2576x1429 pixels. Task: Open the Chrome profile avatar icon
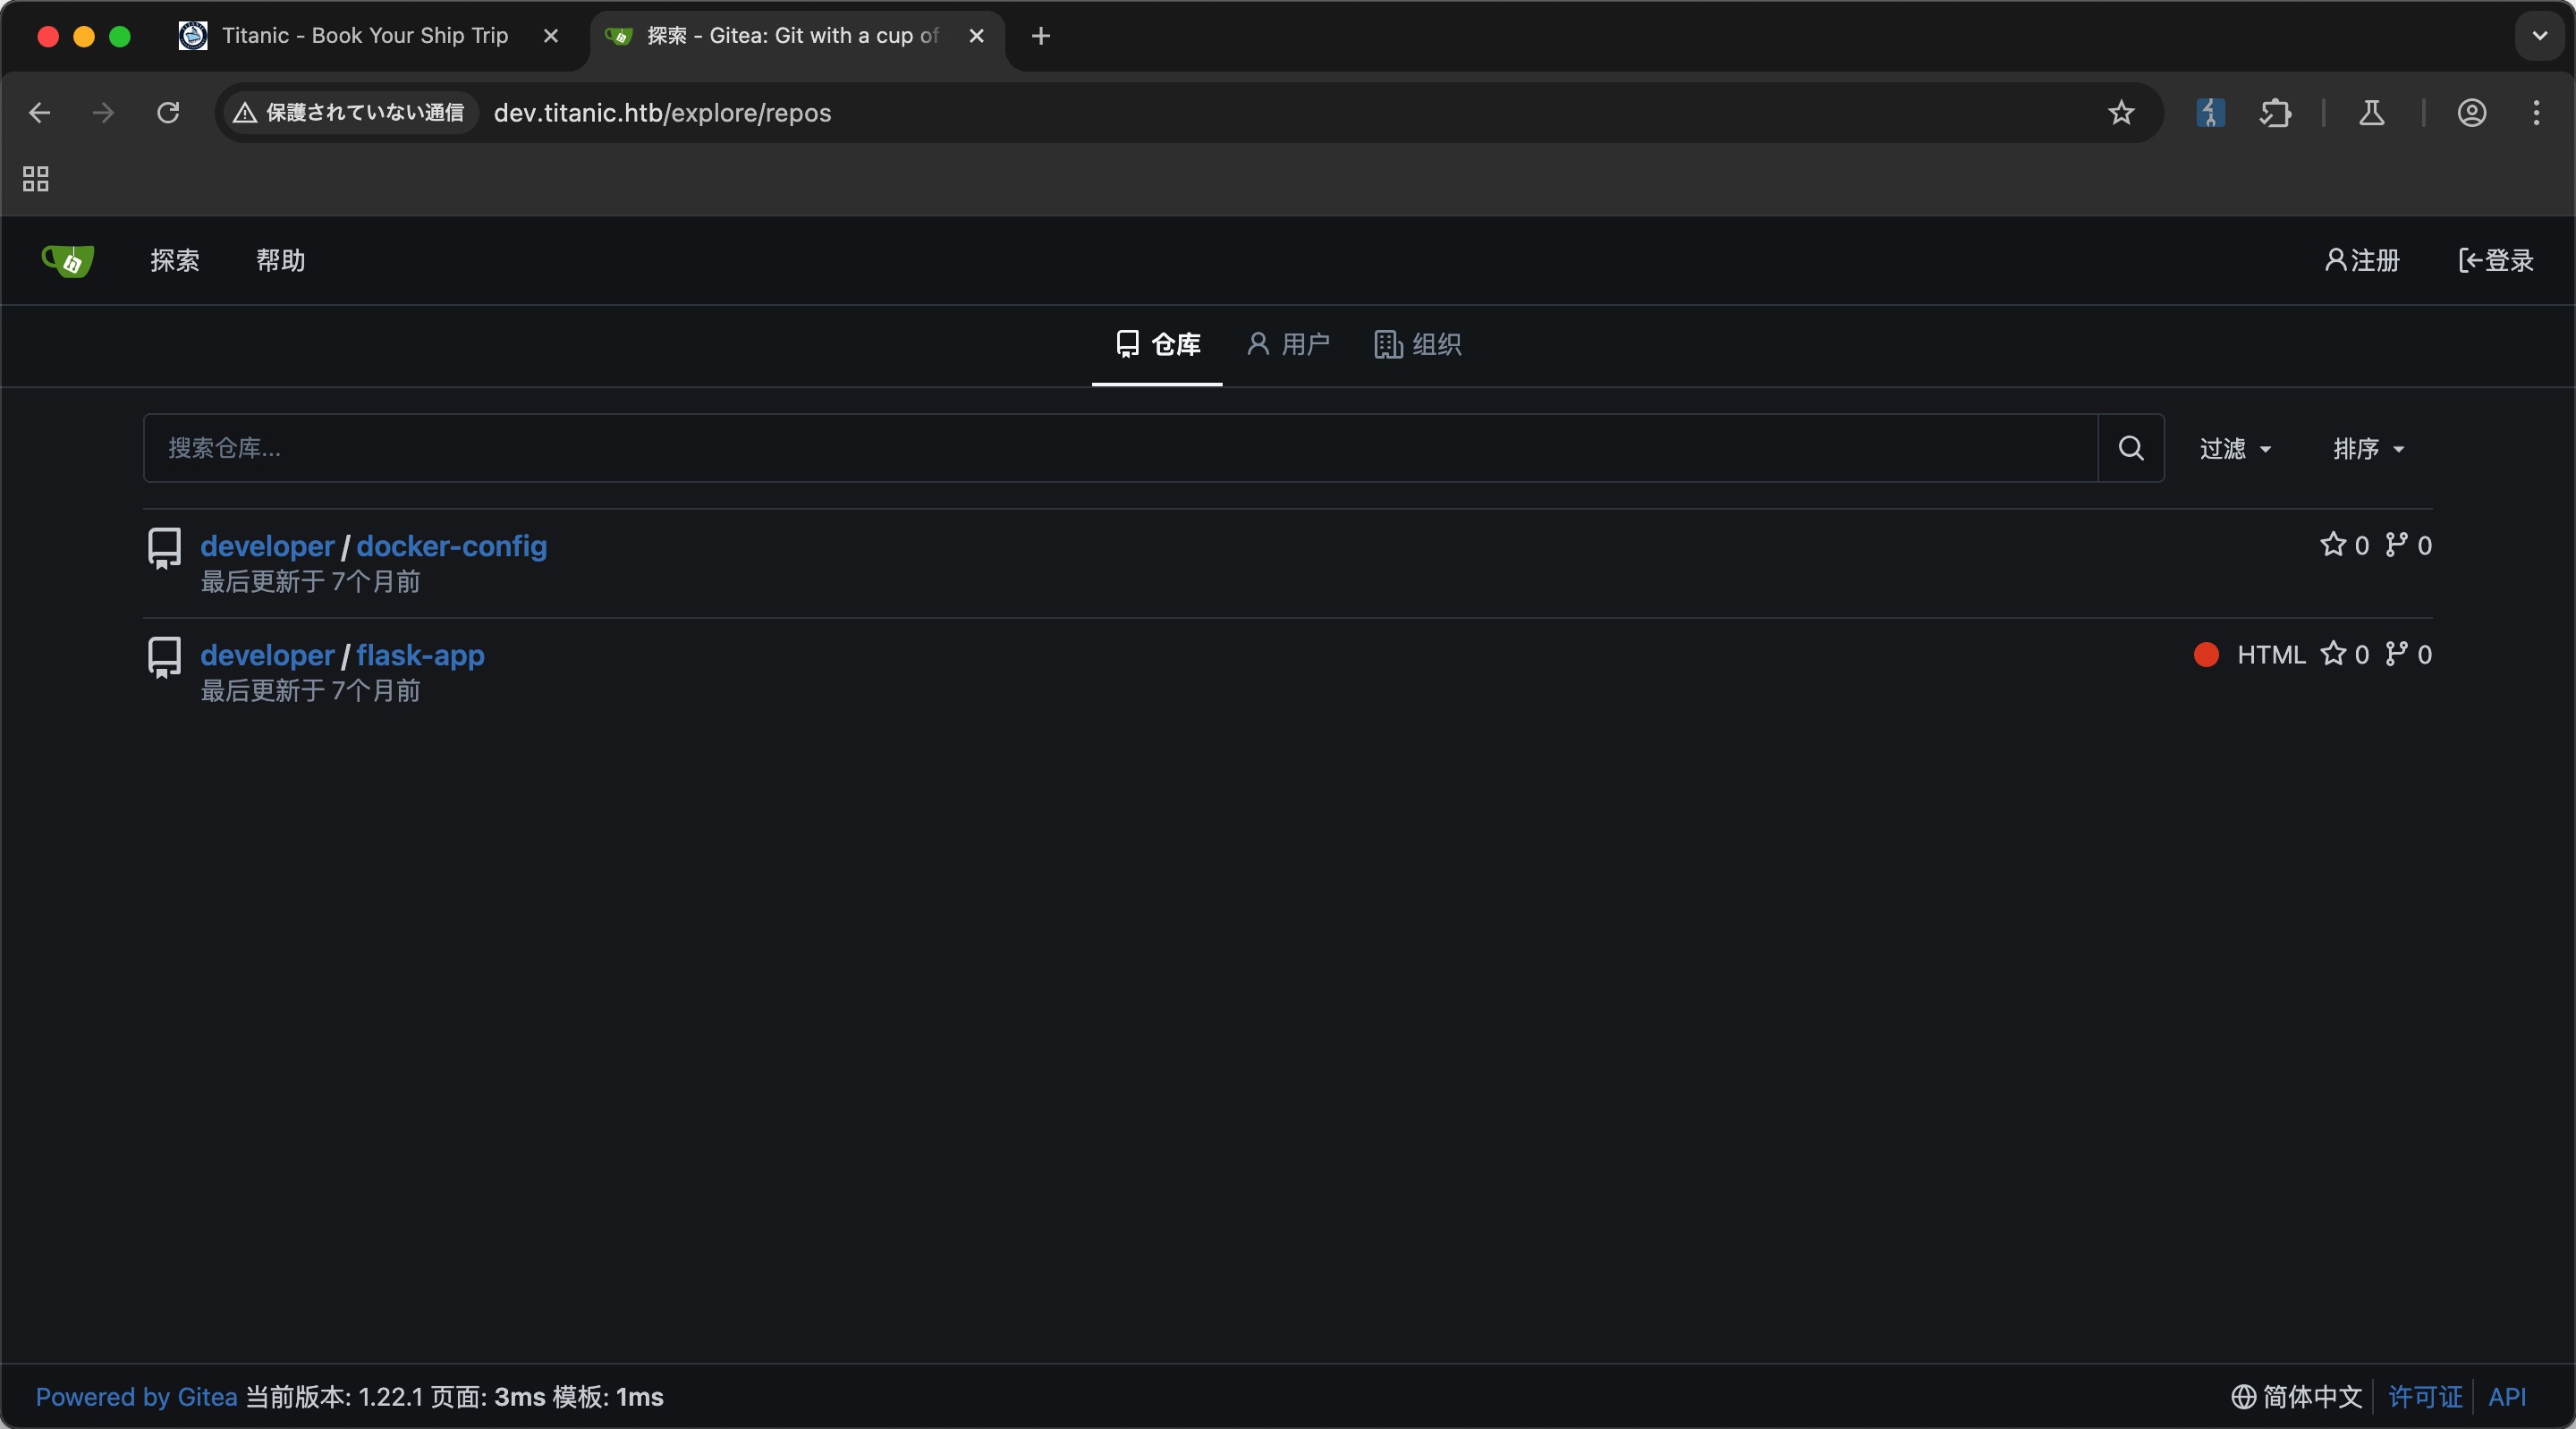pyautogui.click(x=2471, y=113)
